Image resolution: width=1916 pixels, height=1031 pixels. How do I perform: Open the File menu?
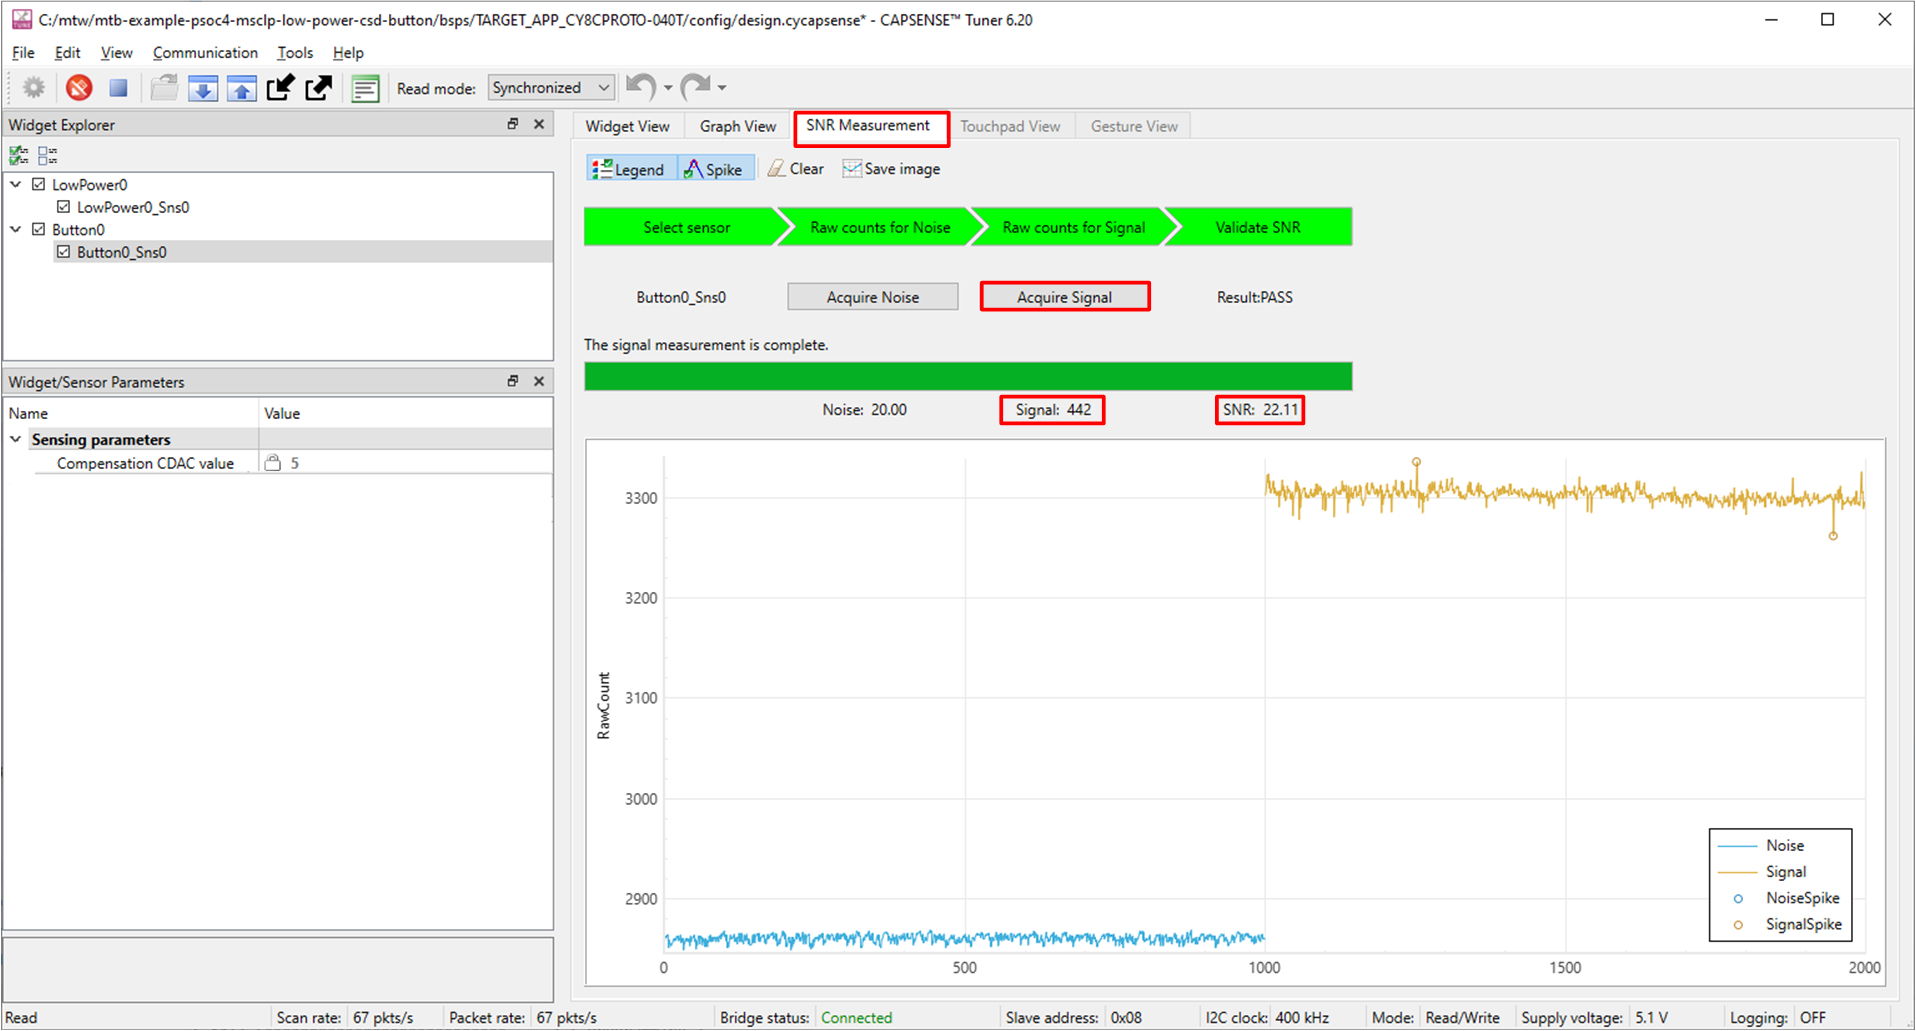(x=23, y=53)
